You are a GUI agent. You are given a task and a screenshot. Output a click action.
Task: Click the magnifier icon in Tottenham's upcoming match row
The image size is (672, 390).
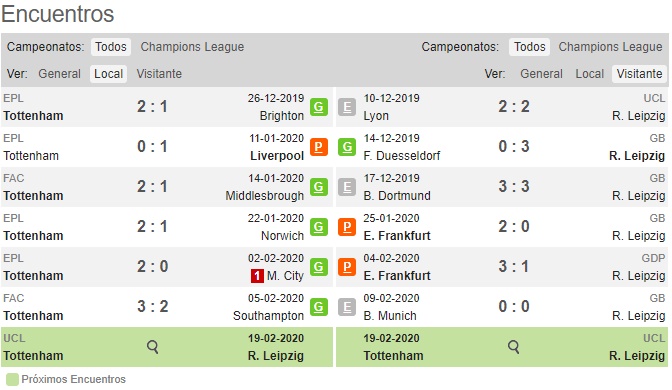pos(153,347)
